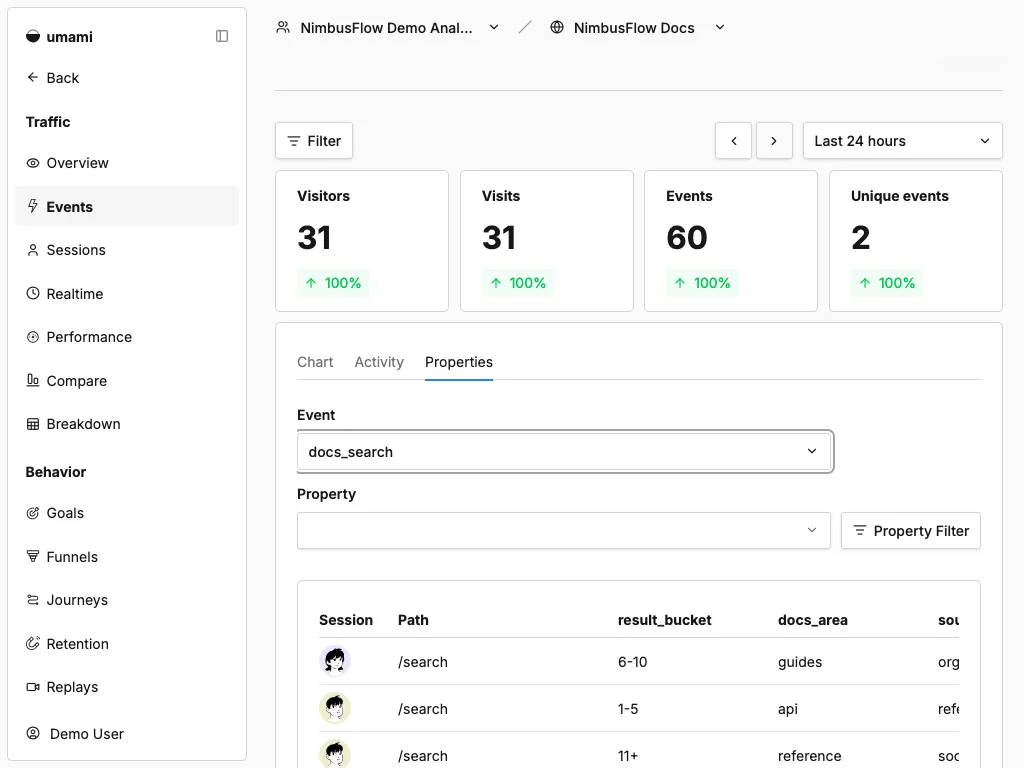Viewport: 1024px width, 768px height.
Task: Click the guides docs_area cell
Action: click(799, 662)
